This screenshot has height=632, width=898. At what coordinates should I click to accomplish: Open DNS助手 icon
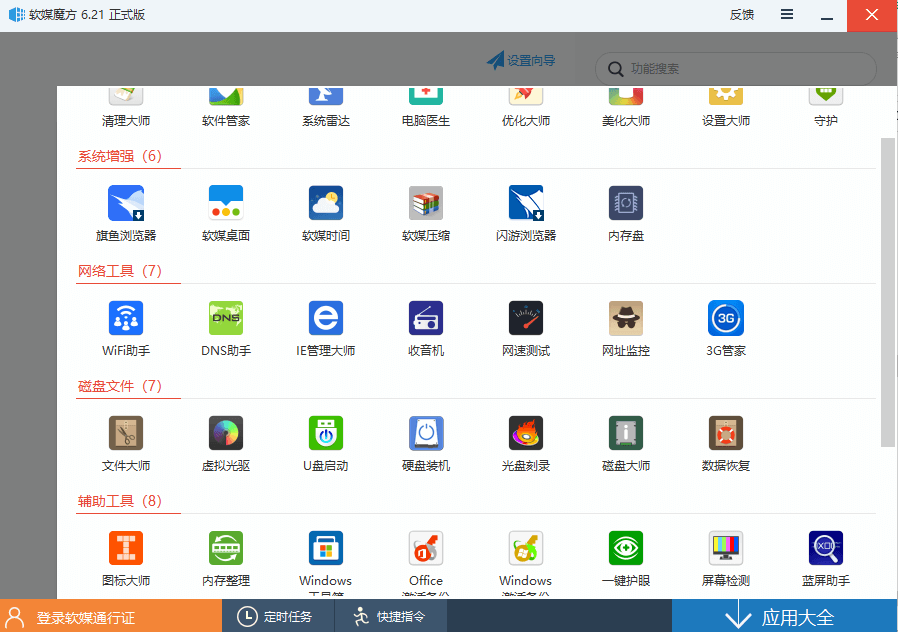(x=226, y=318)
